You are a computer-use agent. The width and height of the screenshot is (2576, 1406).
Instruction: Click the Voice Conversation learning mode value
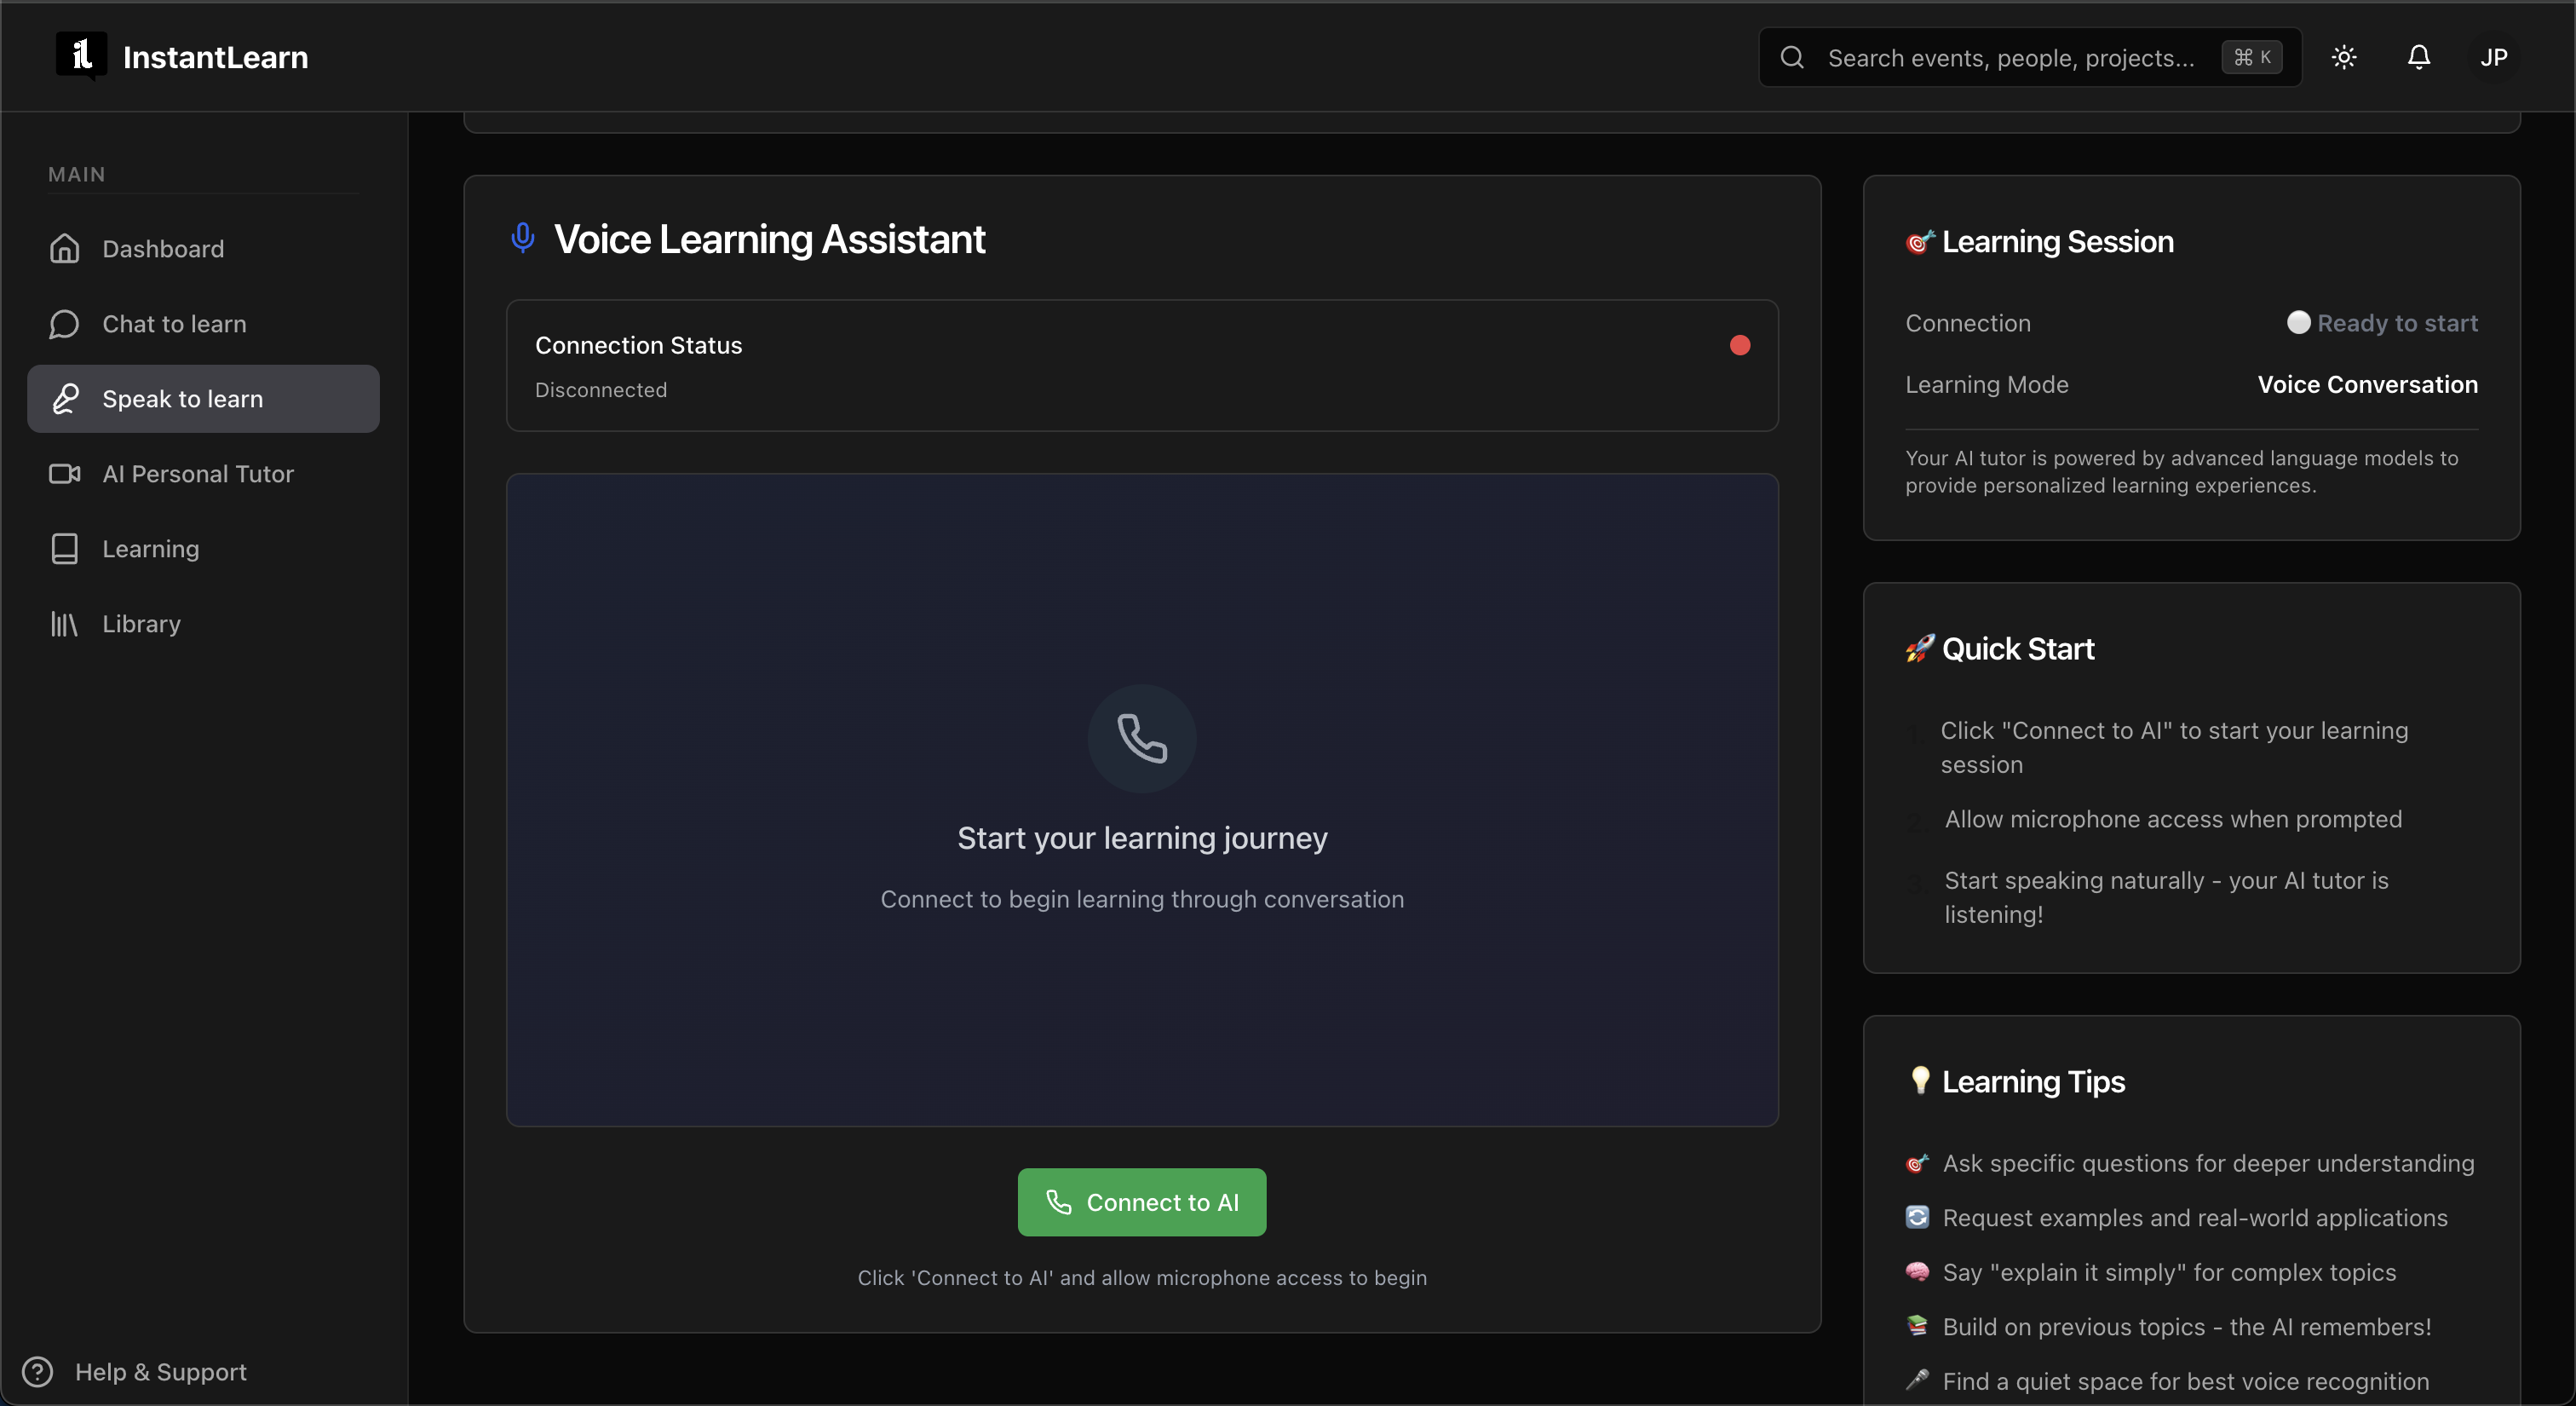tap(2367, 385)
